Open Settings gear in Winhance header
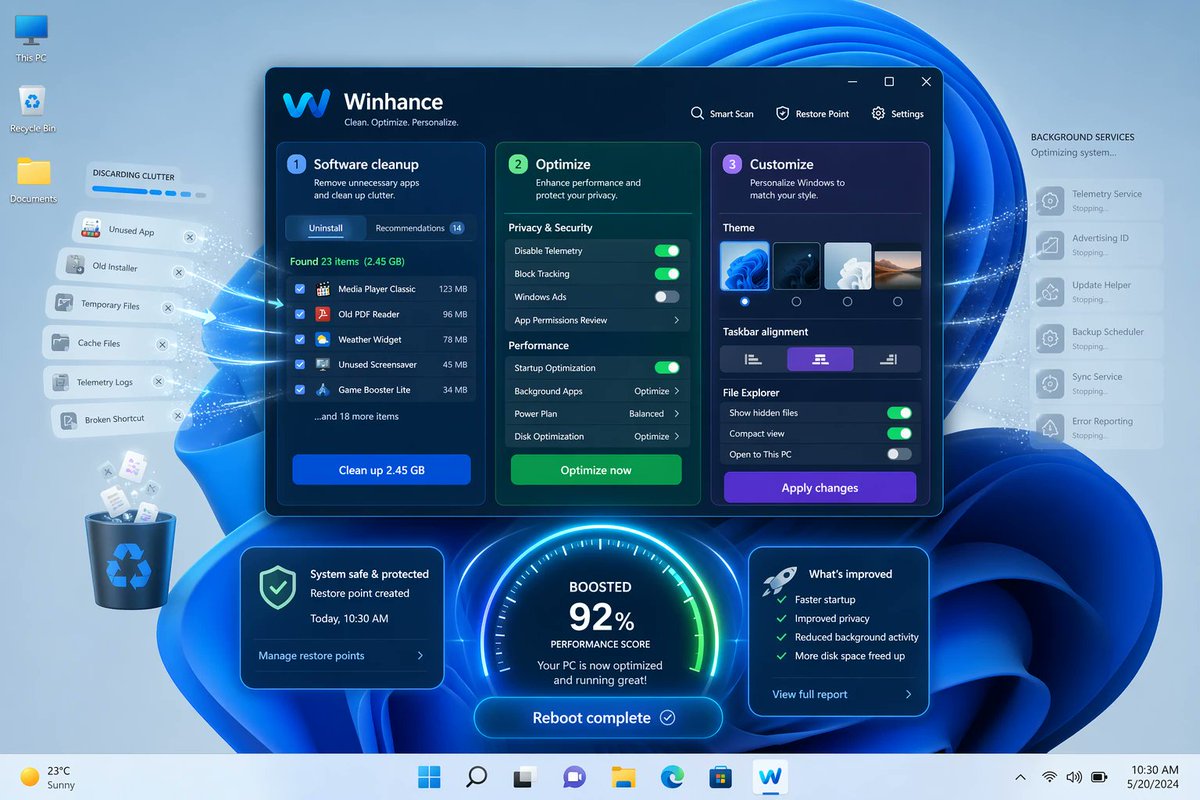The height and width of the screenshot is (800, 1200). [x=878, y=113]
